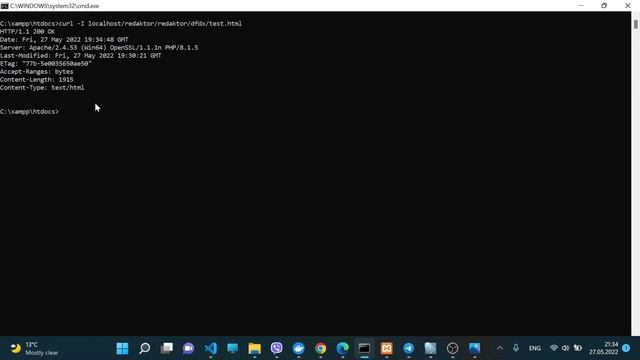640x360 pixels.
Task: Open weather widget showing 13°C
Action: click(x=34, y=349)
